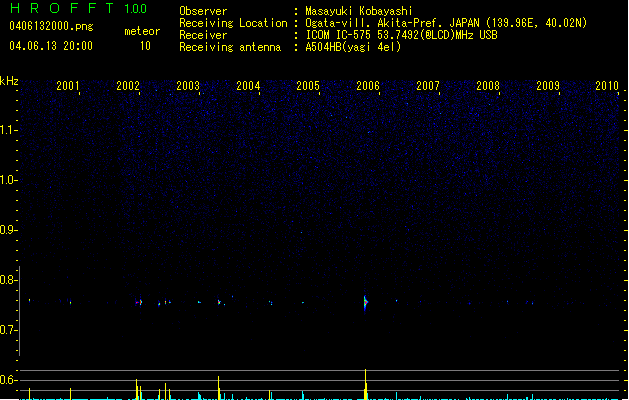Click the 2010 time axis marker
Image resolution: width=629 pixels, height=400 pixels.
tap(607, 85)
